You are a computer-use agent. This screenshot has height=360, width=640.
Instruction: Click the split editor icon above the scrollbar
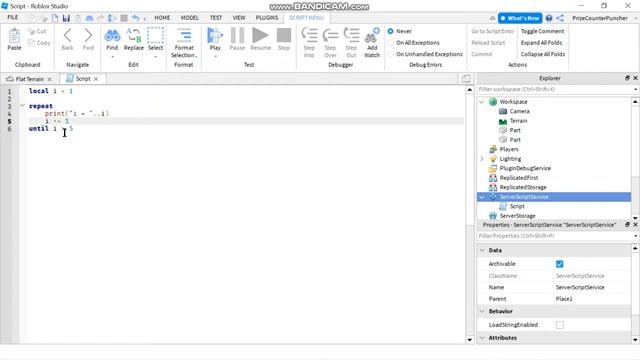click(466, 78)
